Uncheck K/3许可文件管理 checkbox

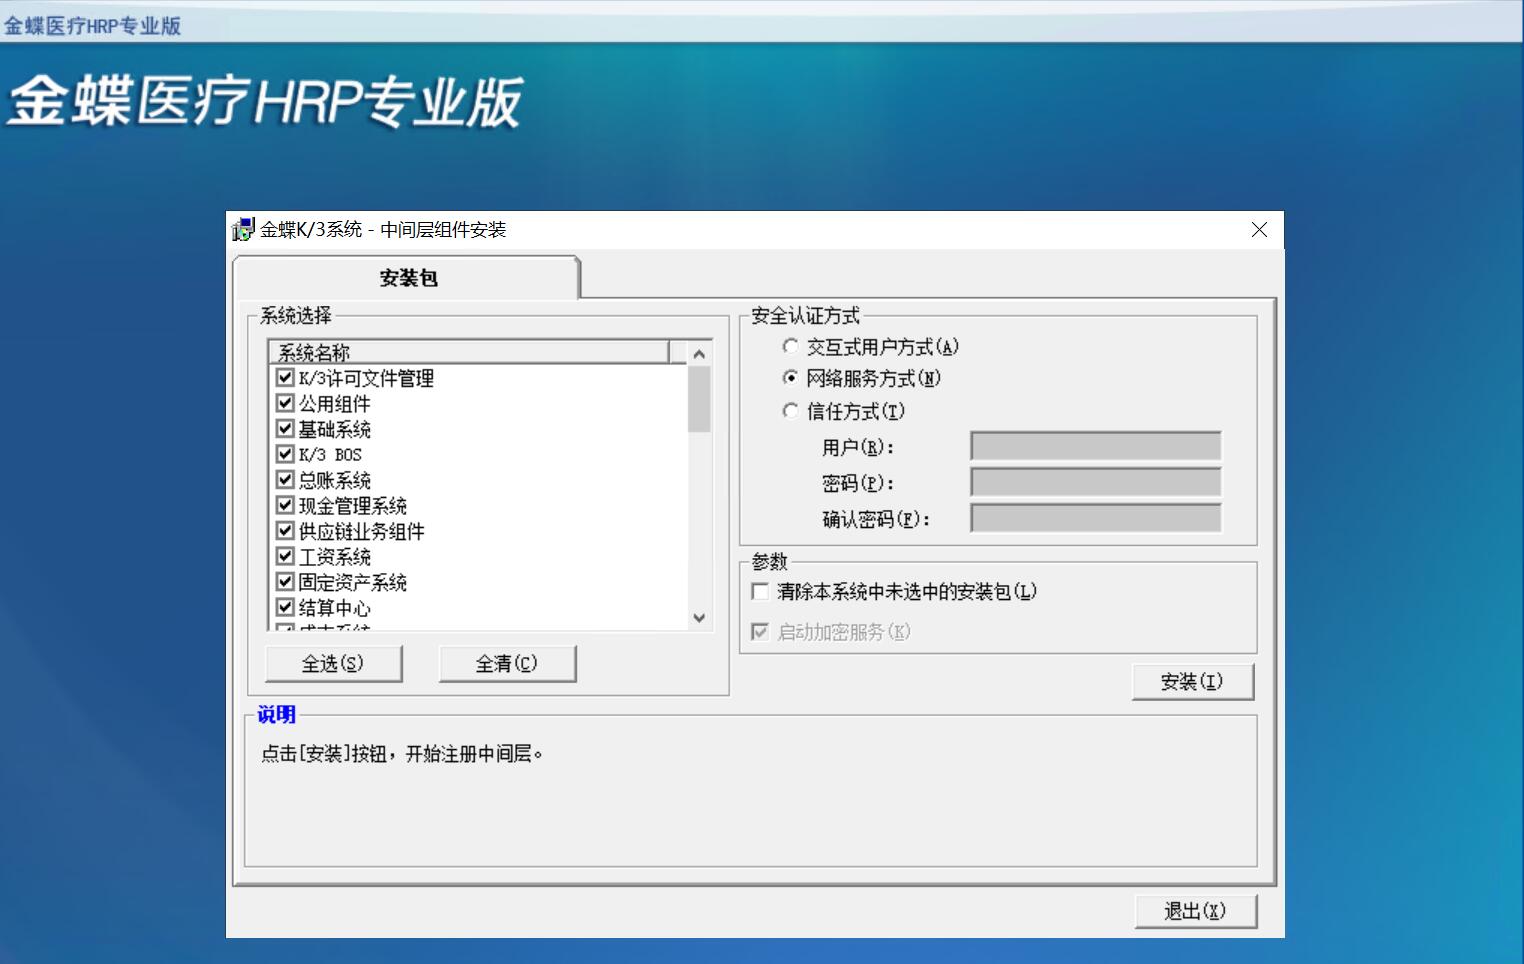pyautogui.click(x=285, y=378)
